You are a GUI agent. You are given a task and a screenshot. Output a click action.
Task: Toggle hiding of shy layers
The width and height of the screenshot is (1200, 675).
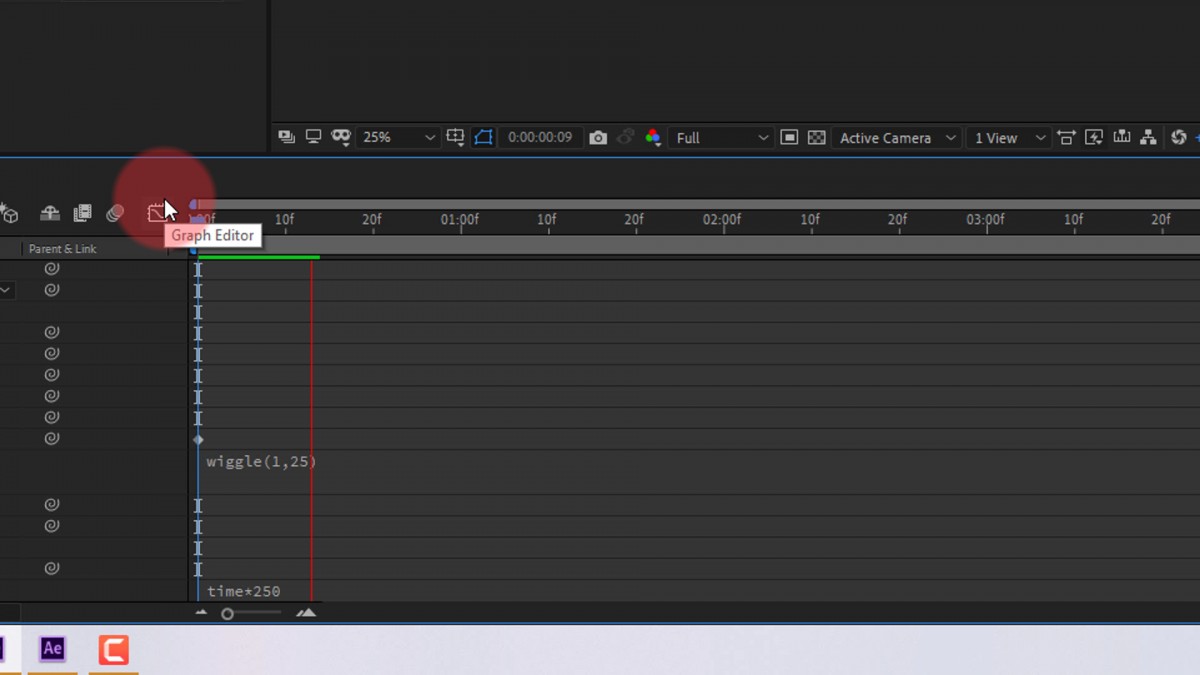[50, 213]
